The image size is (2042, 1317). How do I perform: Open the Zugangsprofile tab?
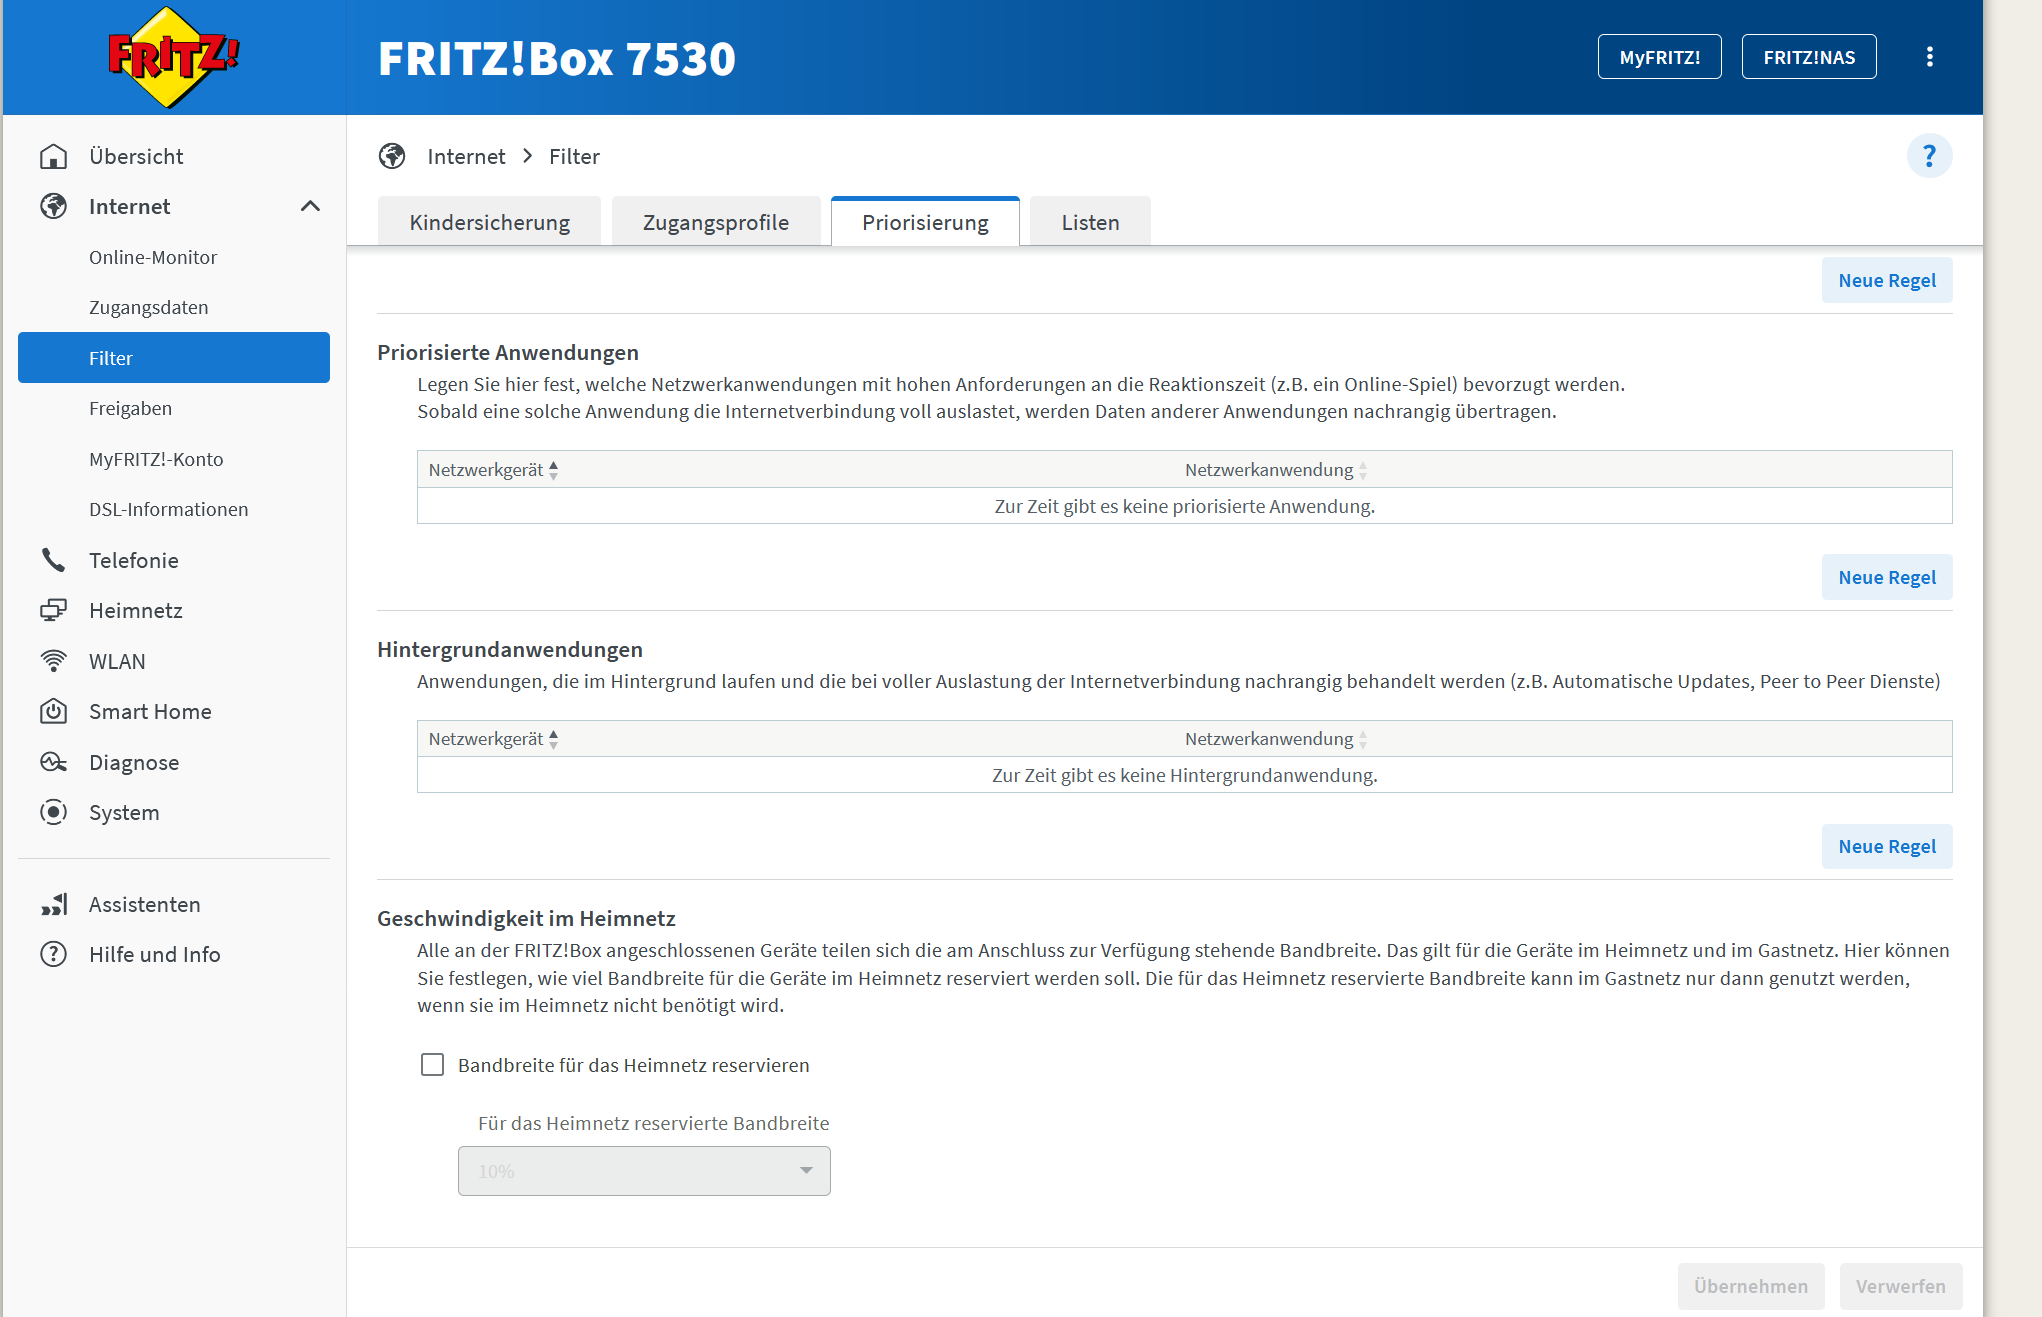click(715, 222)
